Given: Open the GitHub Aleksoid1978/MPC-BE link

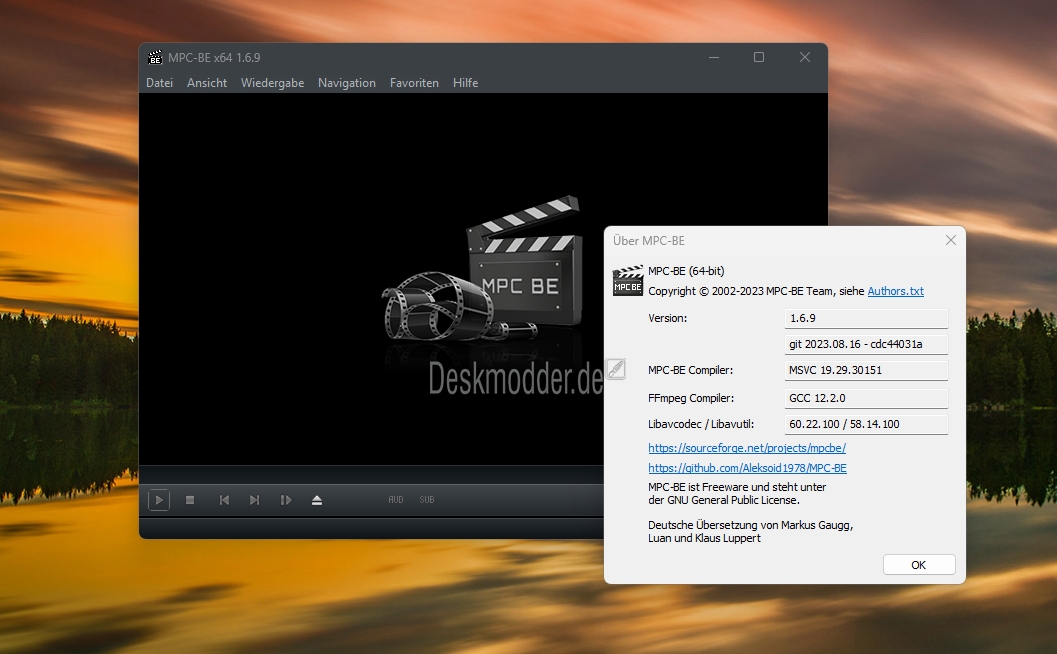Looking at the screenshot, I should coord(748,468).
